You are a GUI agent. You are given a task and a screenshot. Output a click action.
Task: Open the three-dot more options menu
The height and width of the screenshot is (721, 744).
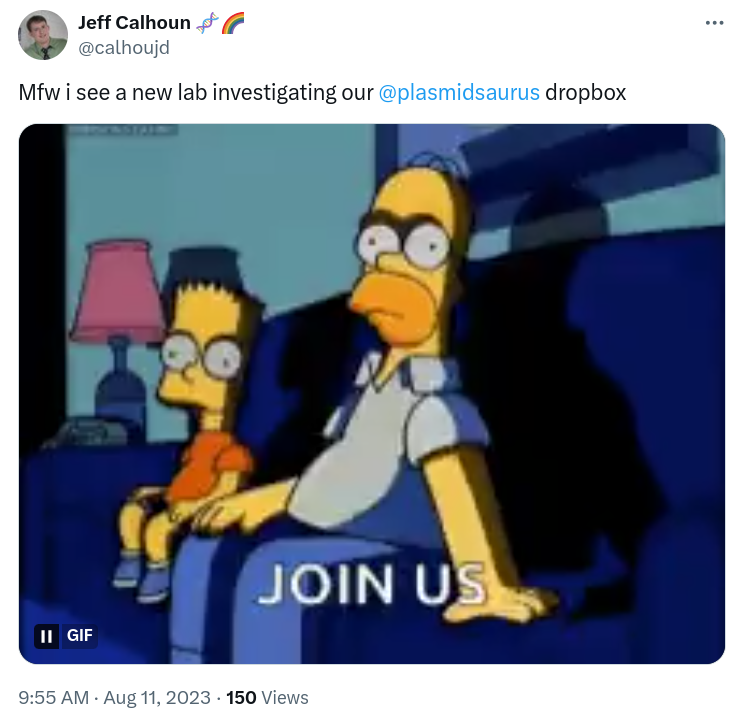714,23
